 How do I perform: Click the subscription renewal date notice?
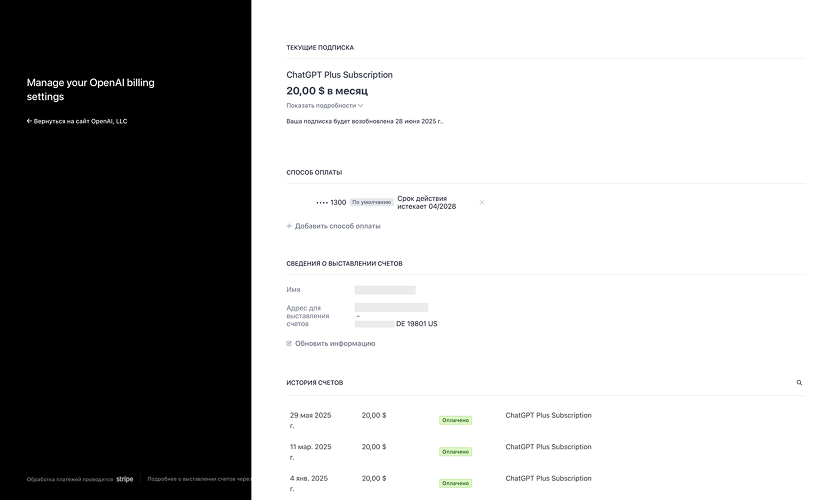click(x=365, y=122)
